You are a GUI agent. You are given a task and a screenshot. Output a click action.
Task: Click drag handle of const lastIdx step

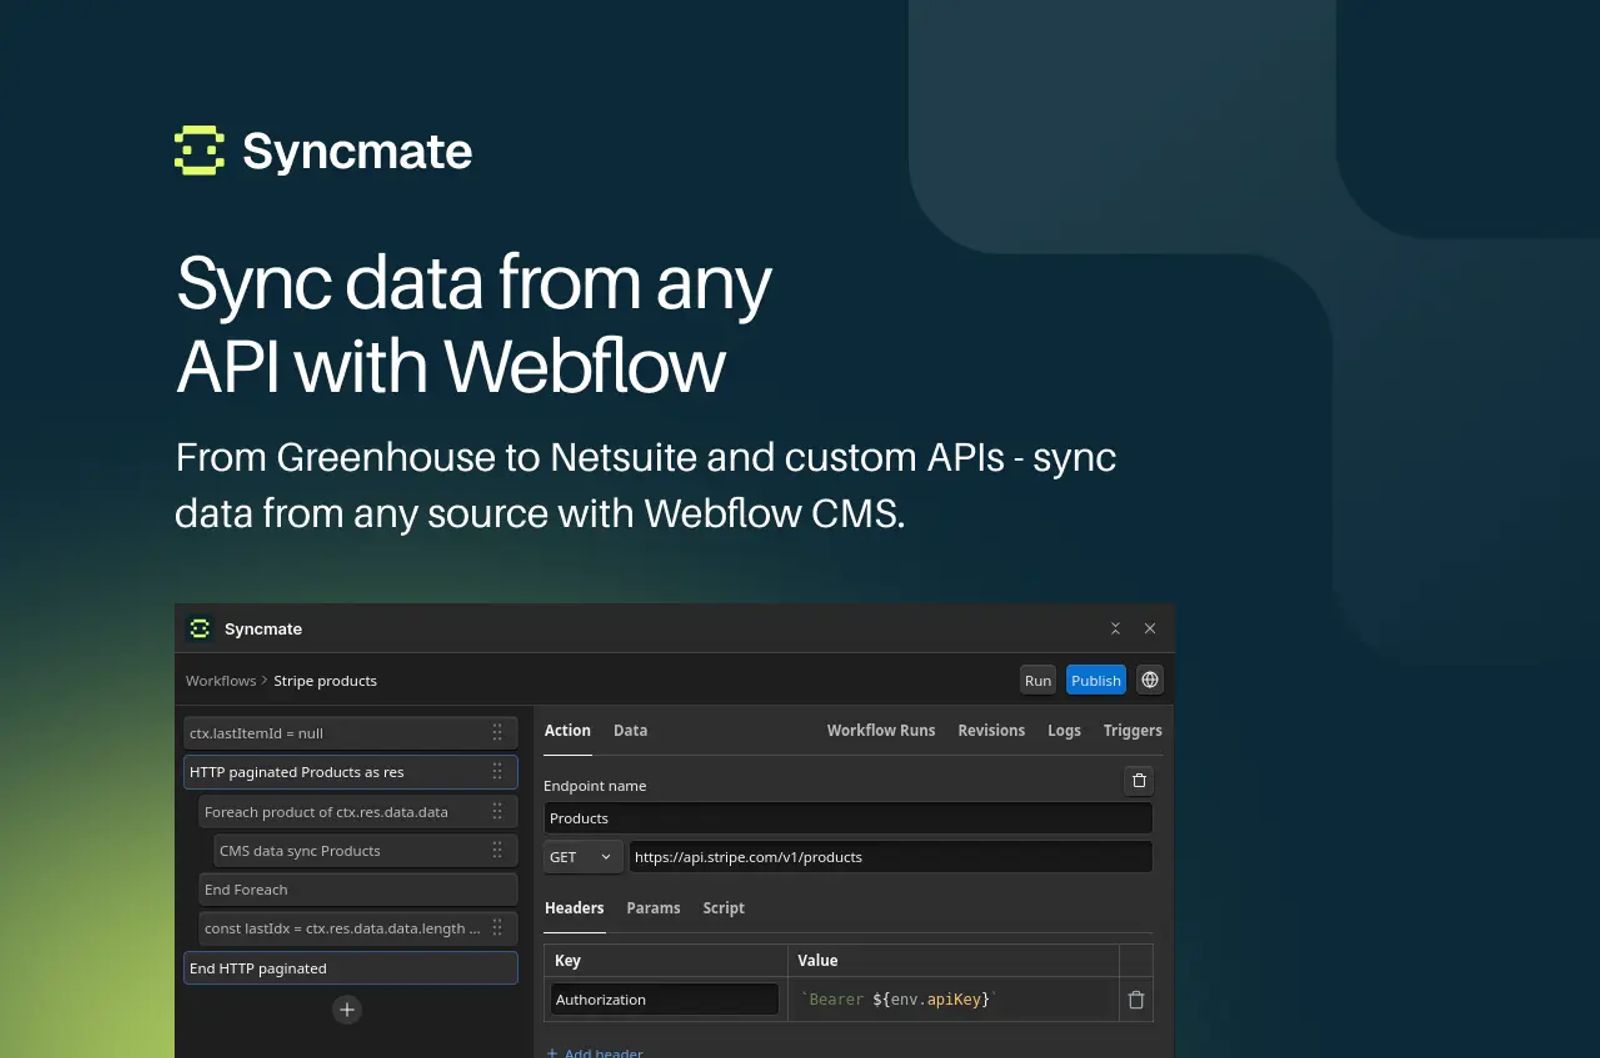pyautogui.click(x=497, y=928)
